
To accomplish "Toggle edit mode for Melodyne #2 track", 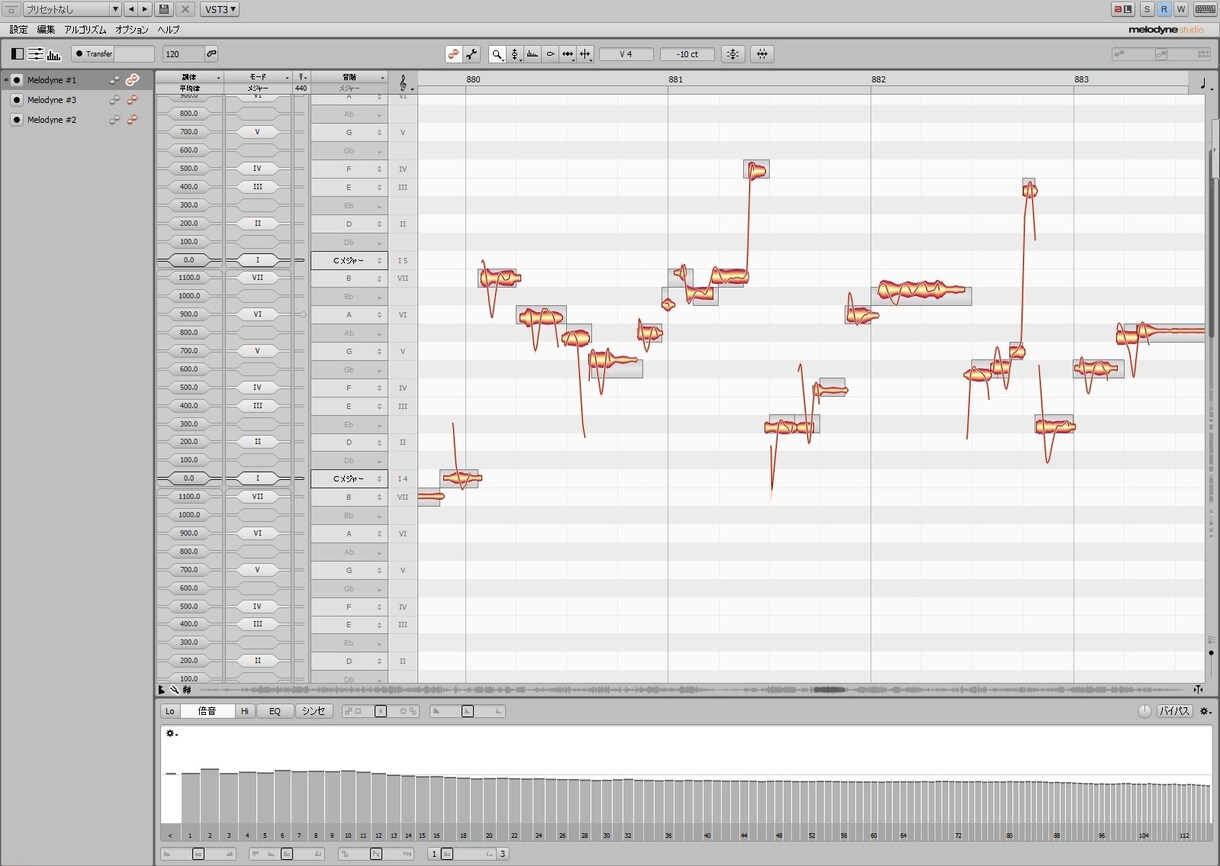I will [x=132, y=120].
